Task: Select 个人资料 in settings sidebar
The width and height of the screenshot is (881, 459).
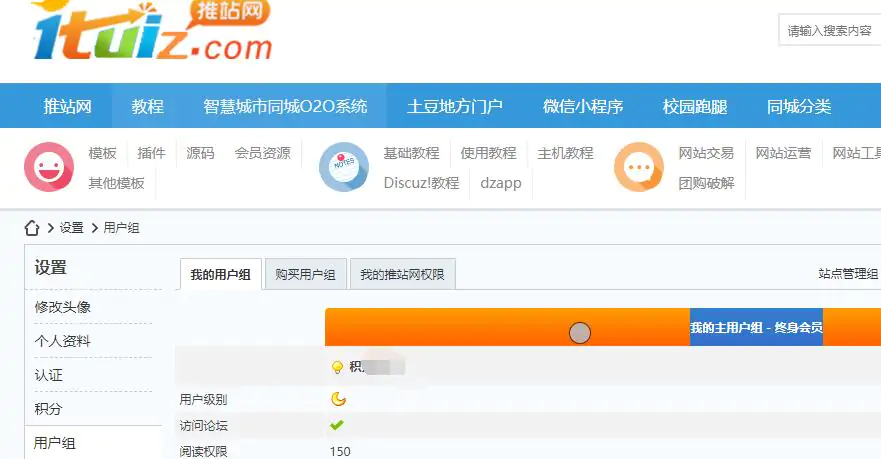Action: point(62,341)
